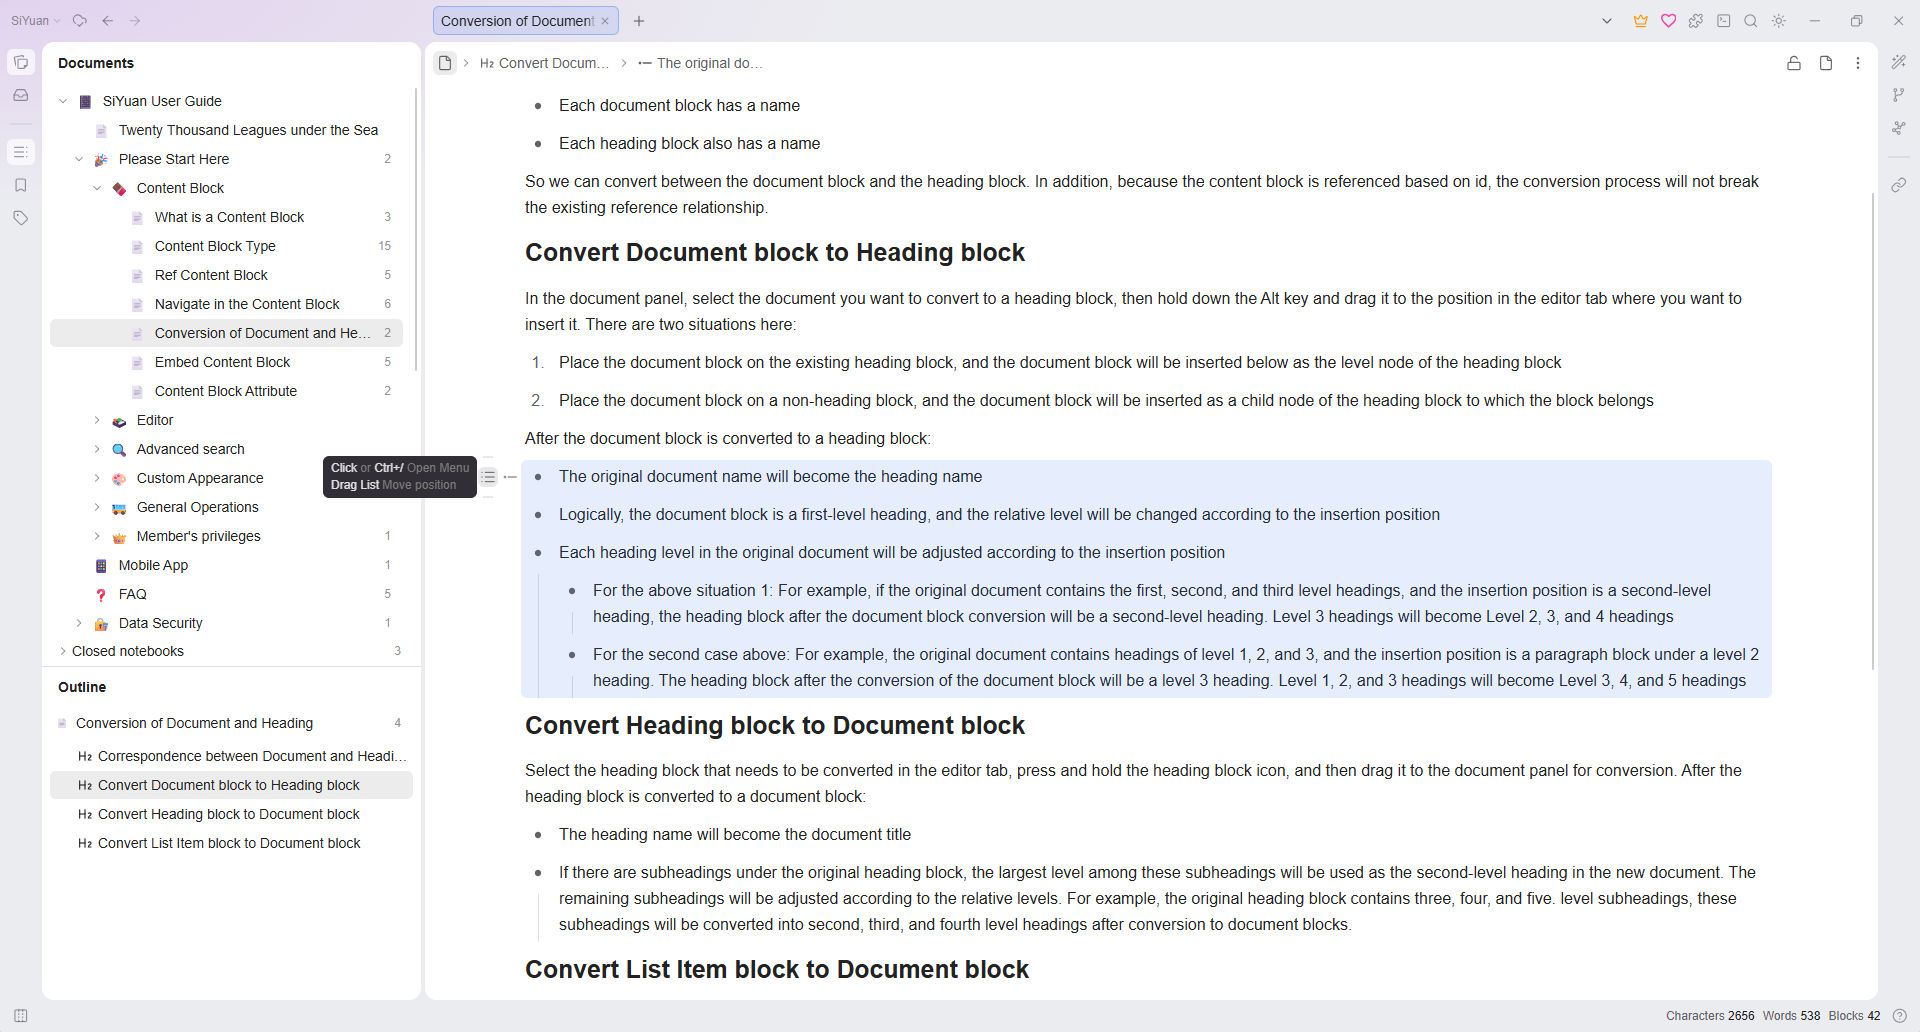Open Content Block Type document
The width and height of the screenshot is (1920, 1032).
pyautogui.click(x=215, y=246)
